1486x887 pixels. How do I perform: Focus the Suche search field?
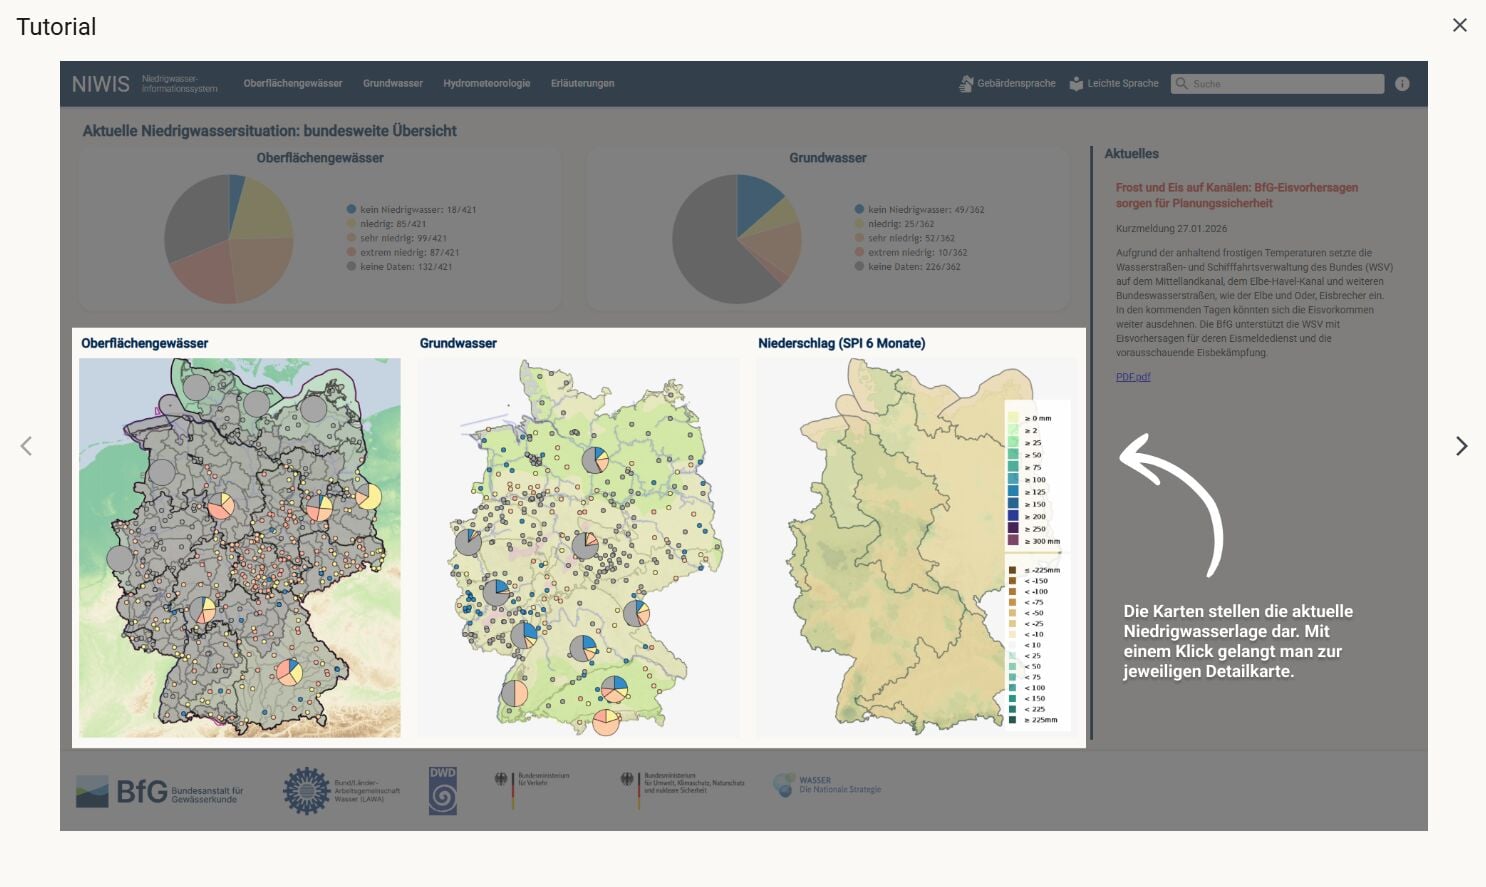(x=1277, y=84)
